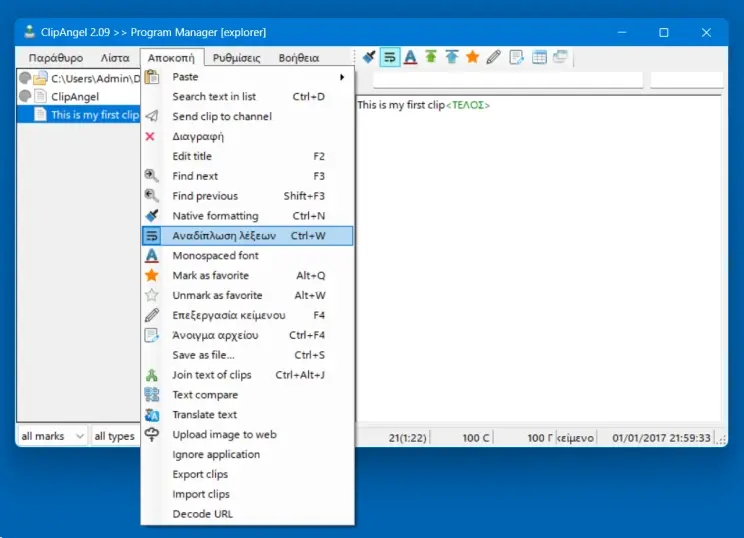Click the overlapping windows toolbar icon

560,57
